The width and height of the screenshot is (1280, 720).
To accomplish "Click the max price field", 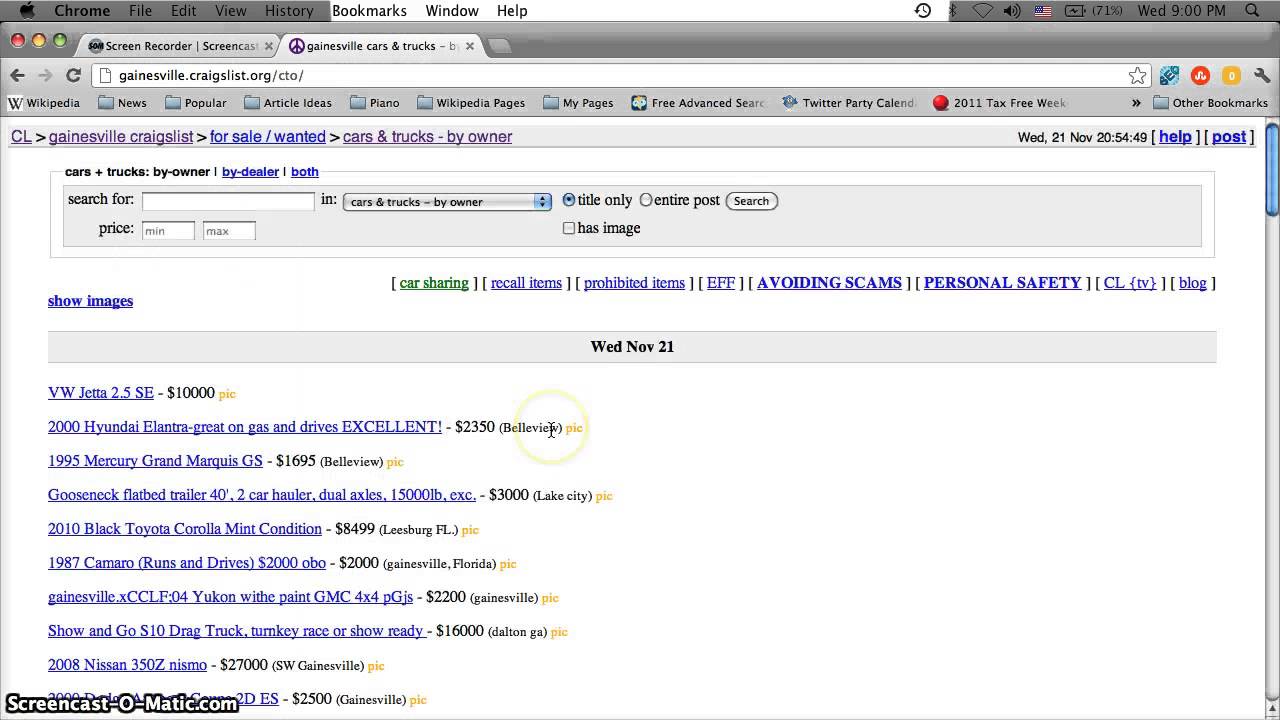I will point(229,231).
